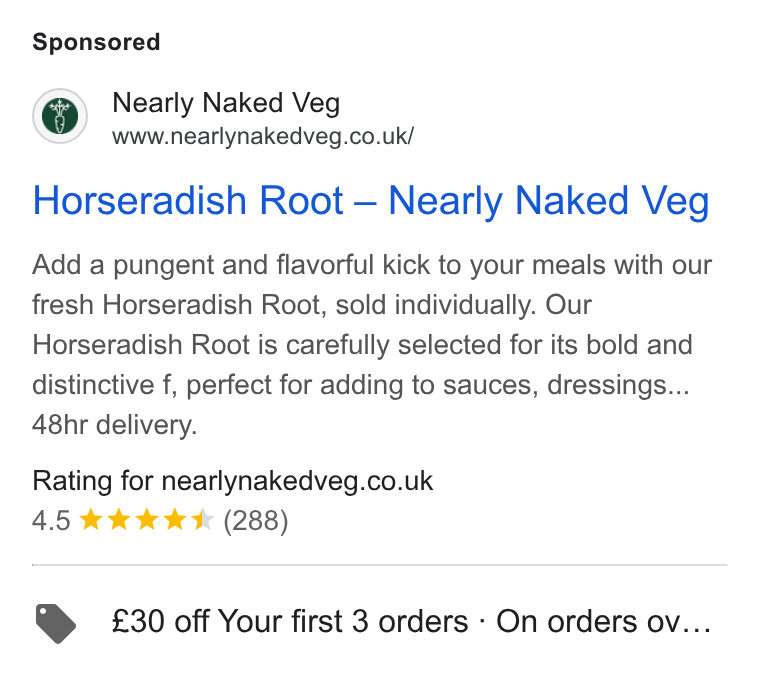The height and width of the screenshot is (682, 760).
Task: Click the Nearly Naked Veg advertiser name
Action: 226,103
